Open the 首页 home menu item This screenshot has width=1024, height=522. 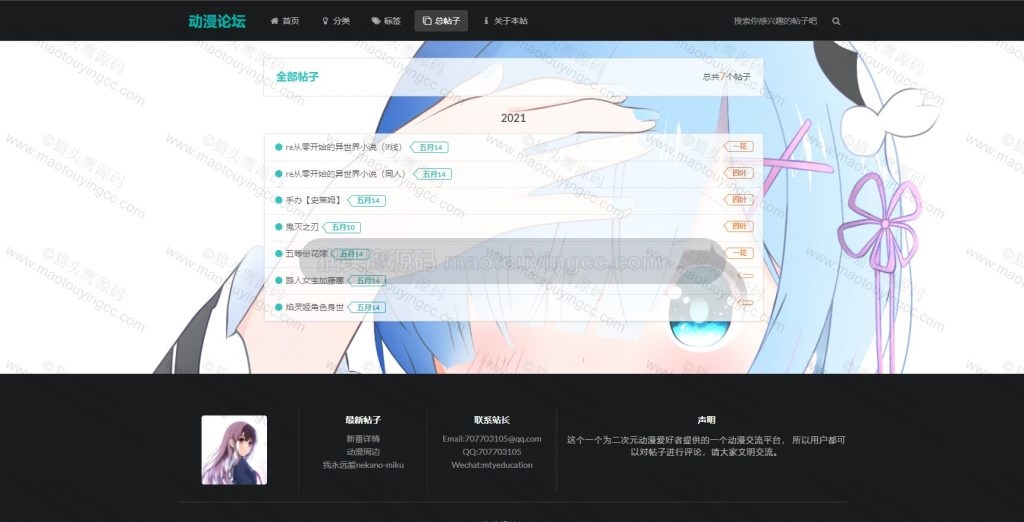tap(285, 21)
